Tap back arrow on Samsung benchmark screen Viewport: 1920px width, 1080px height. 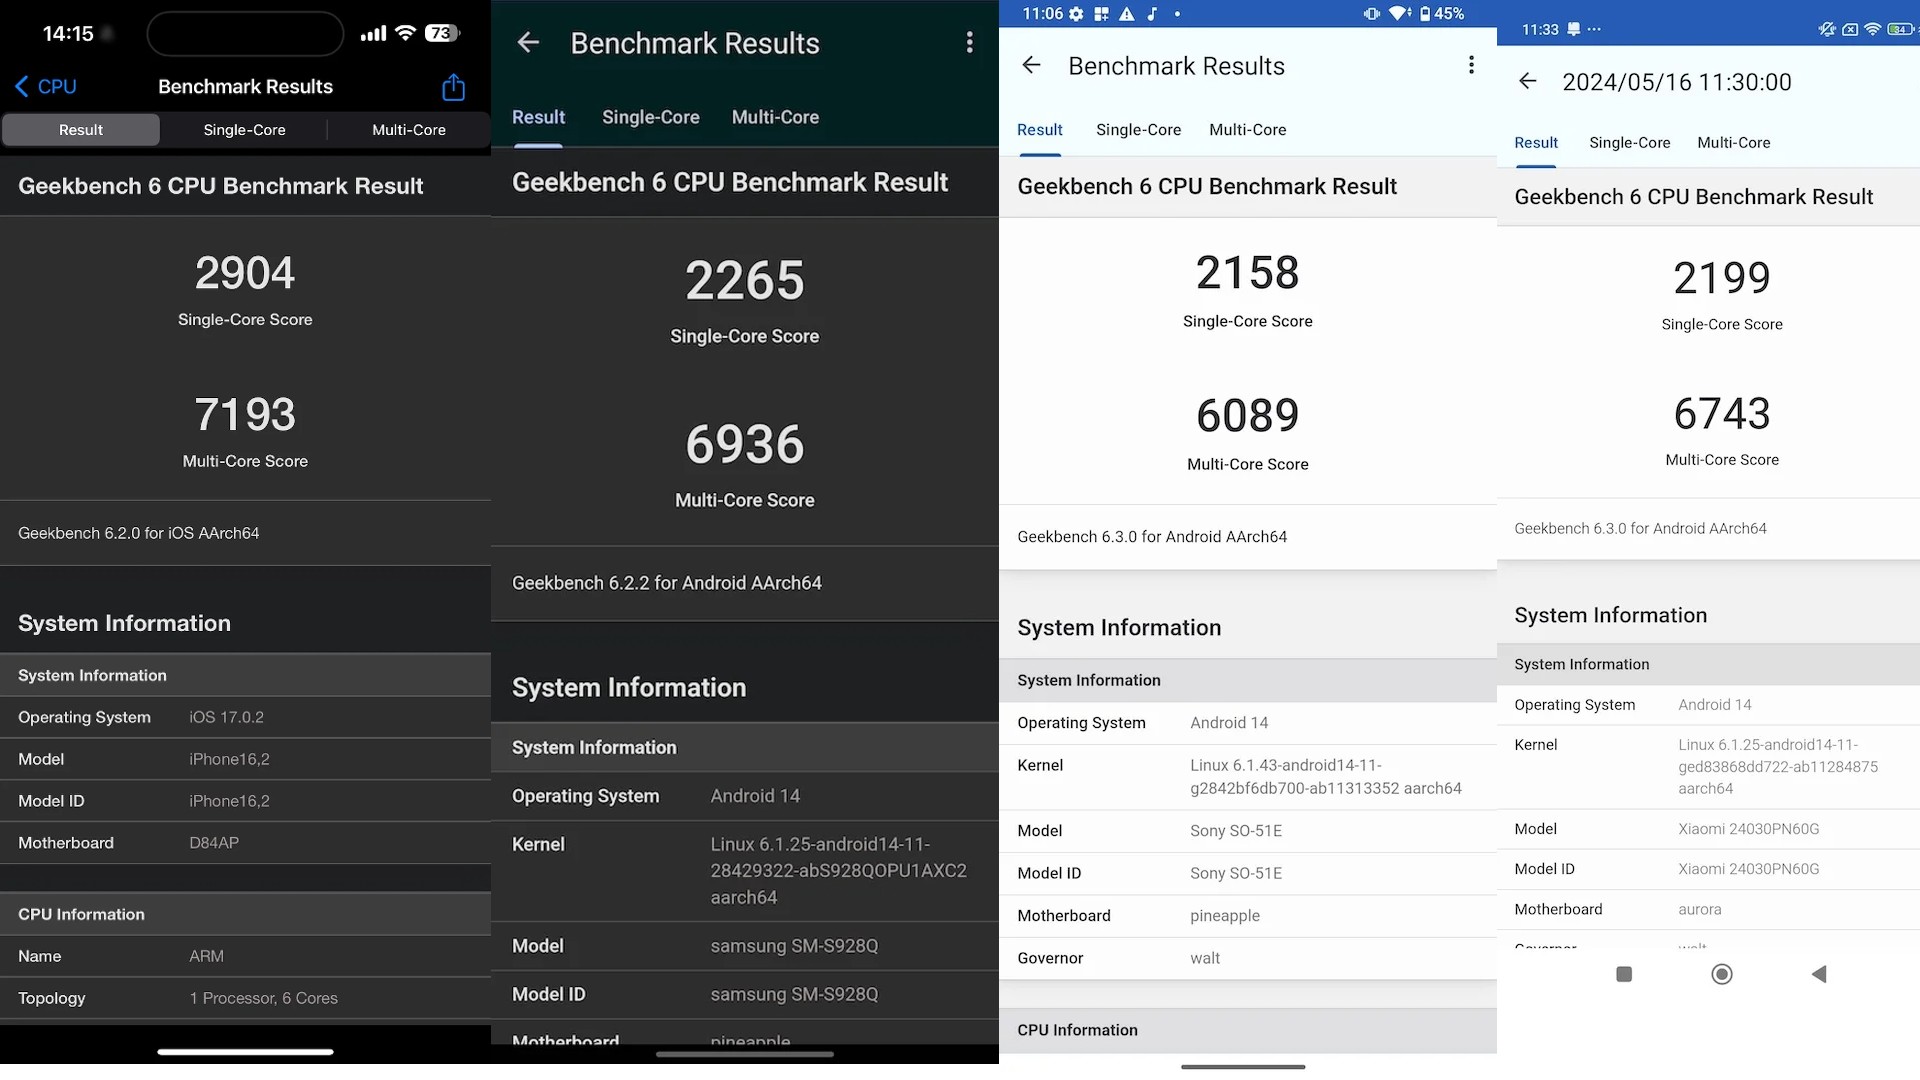click(528, 43)
